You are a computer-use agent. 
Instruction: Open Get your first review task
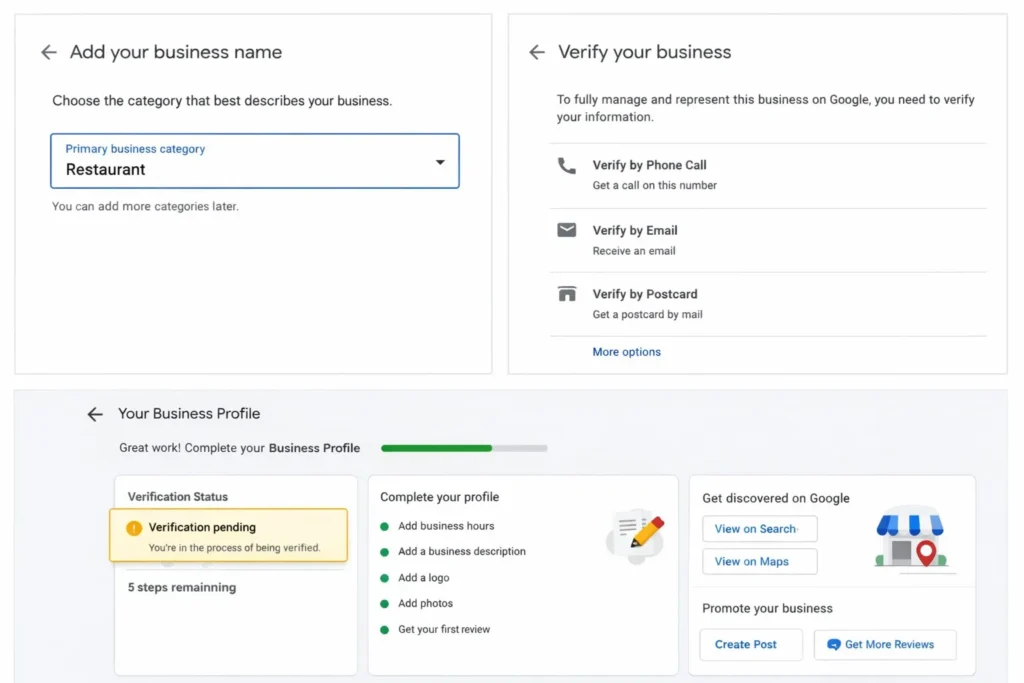444,630
